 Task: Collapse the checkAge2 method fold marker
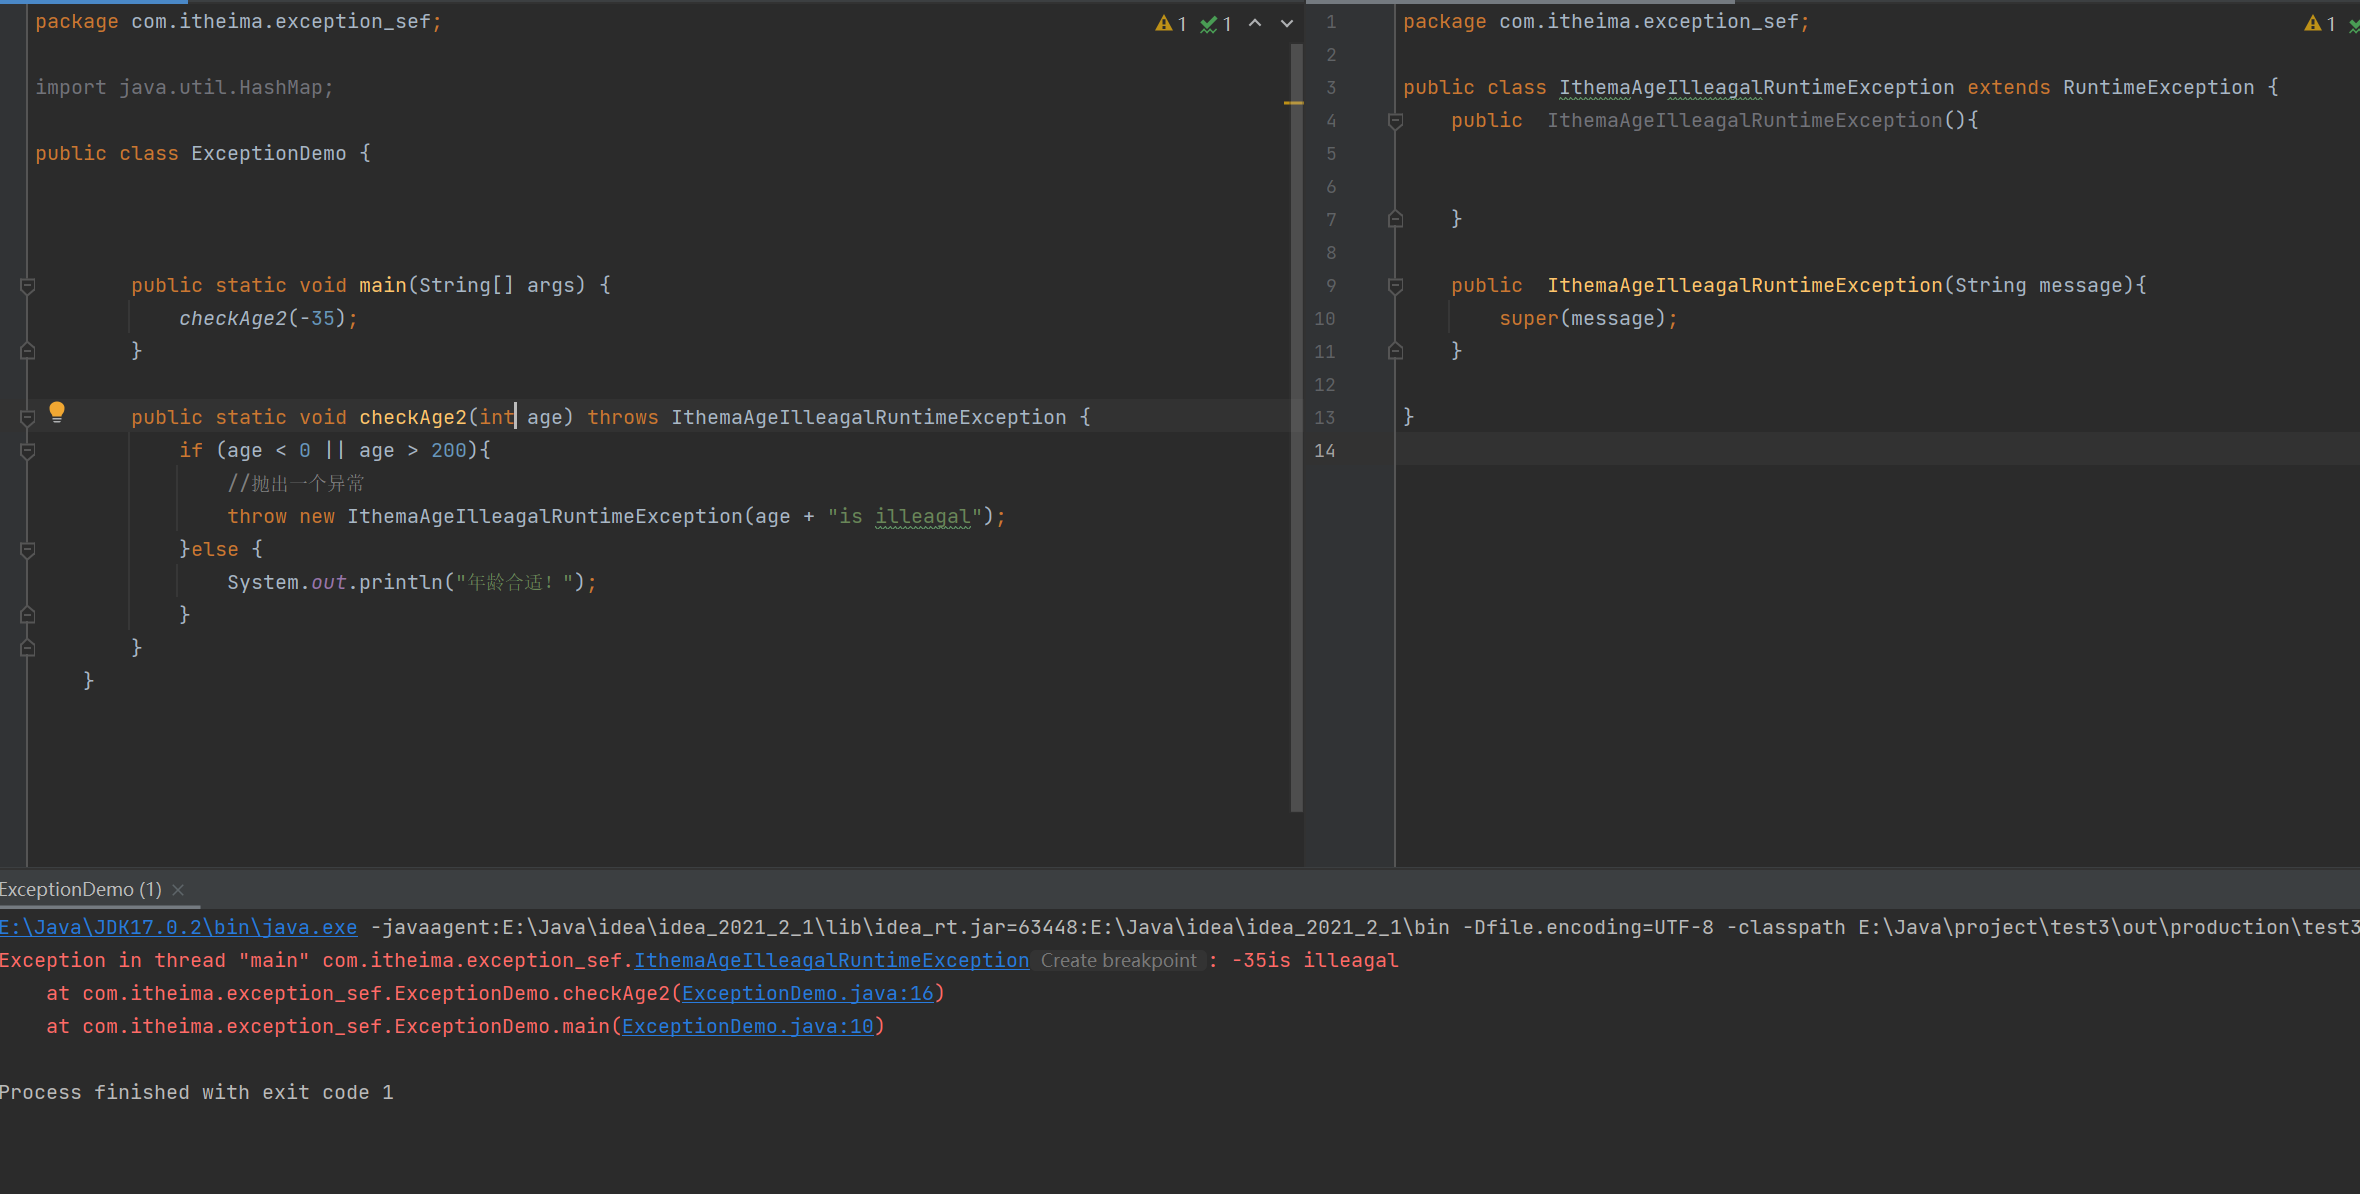point(28,418)
